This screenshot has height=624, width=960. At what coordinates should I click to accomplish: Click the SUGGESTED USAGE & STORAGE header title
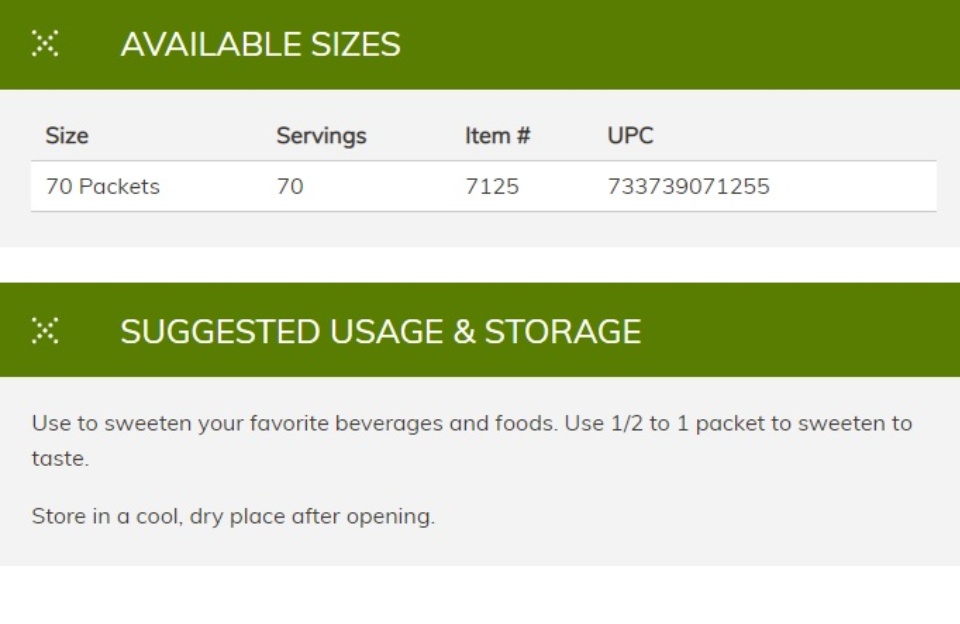coord(380,331)
